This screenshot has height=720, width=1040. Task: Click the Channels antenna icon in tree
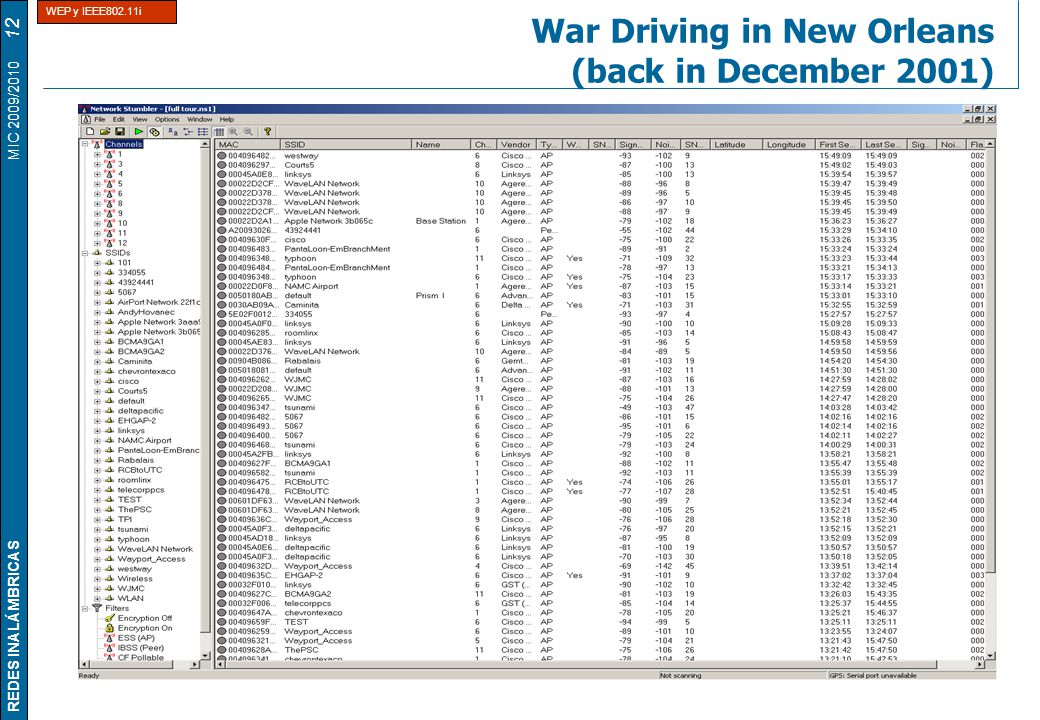tap(97, 144)
